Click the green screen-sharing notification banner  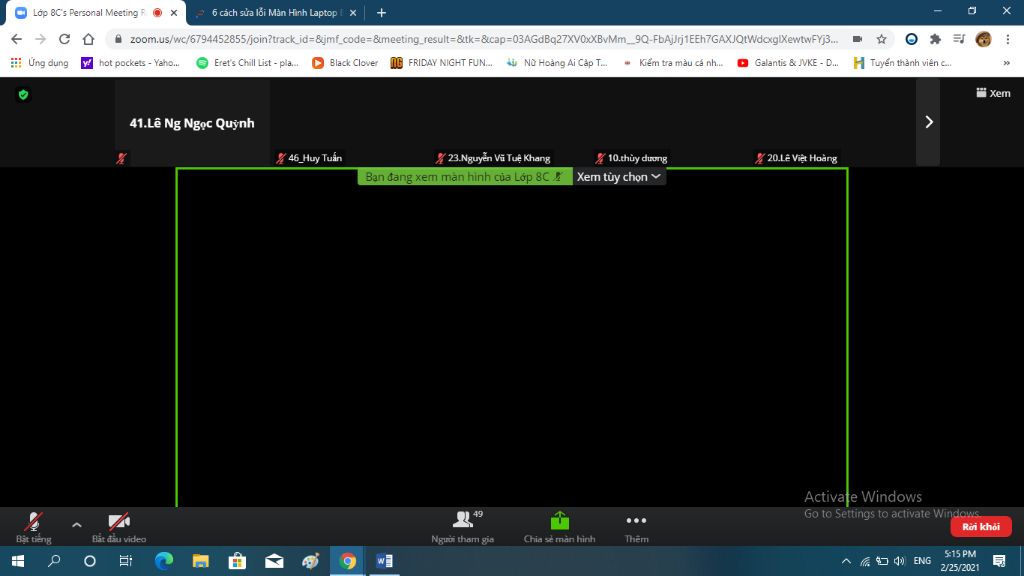tap(465, 177)
